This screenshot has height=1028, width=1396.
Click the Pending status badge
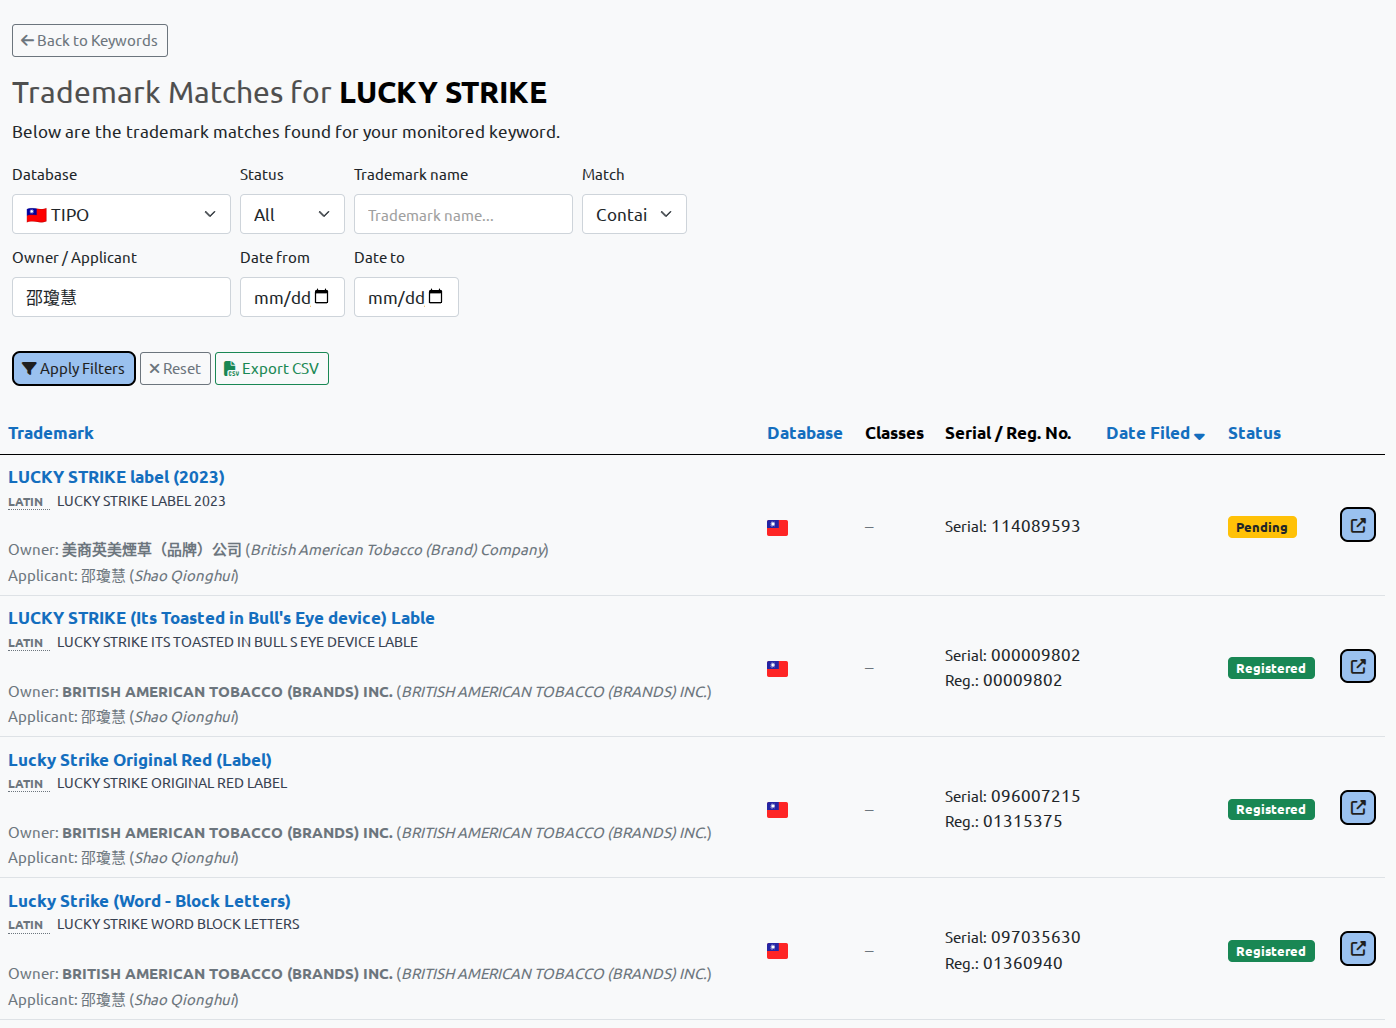(1262, 527)
